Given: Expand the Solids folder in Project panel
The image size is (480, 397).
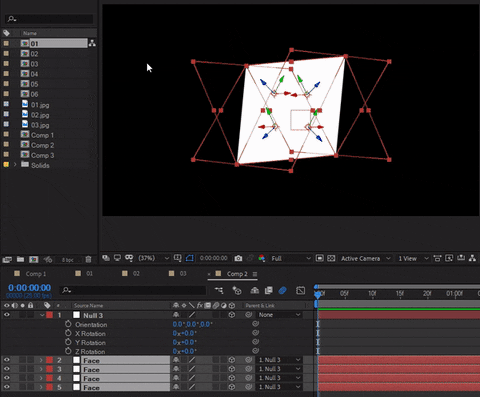Looking at the screenshot, I should pyautogui.click(x=15, y=165).
